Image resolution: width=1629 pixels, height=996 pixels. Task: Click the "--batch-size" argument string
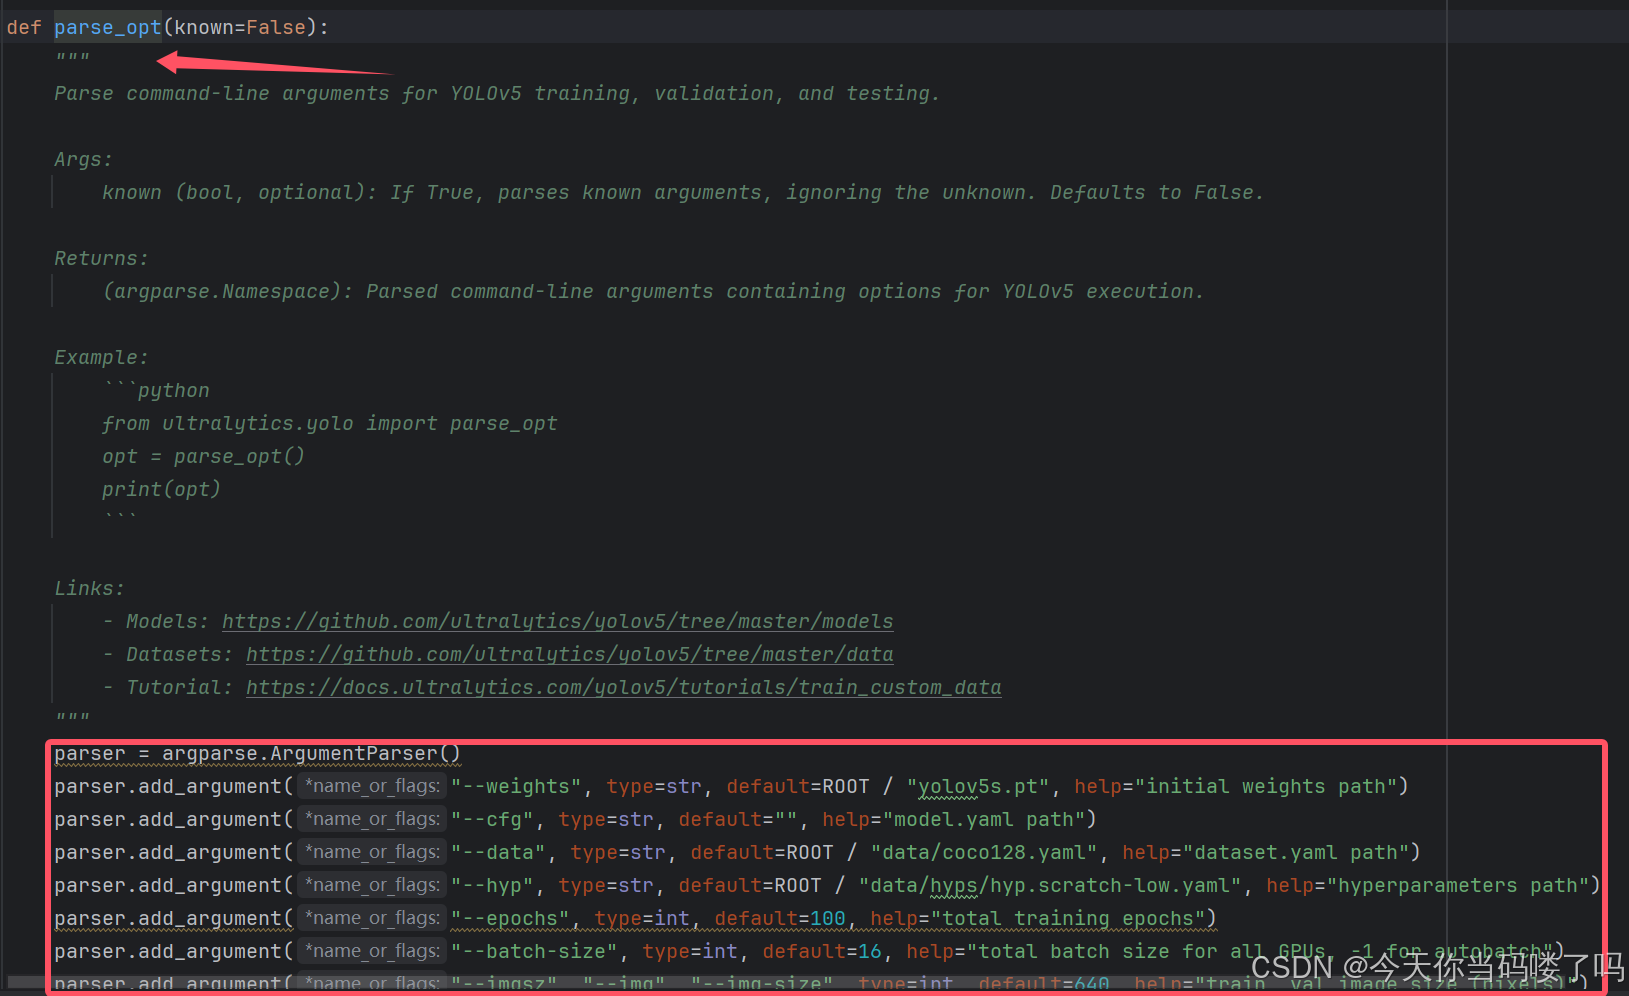pos(534,951)
